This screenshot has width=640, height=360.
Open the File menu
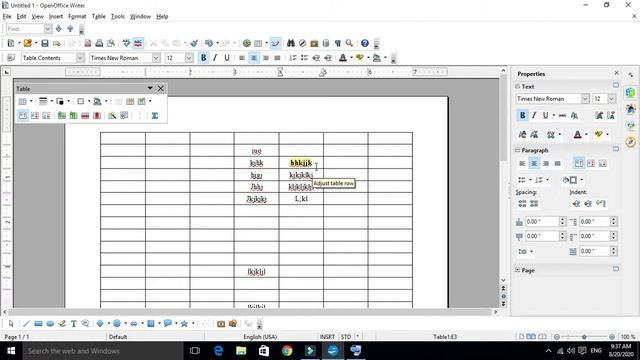coord(7,16)
